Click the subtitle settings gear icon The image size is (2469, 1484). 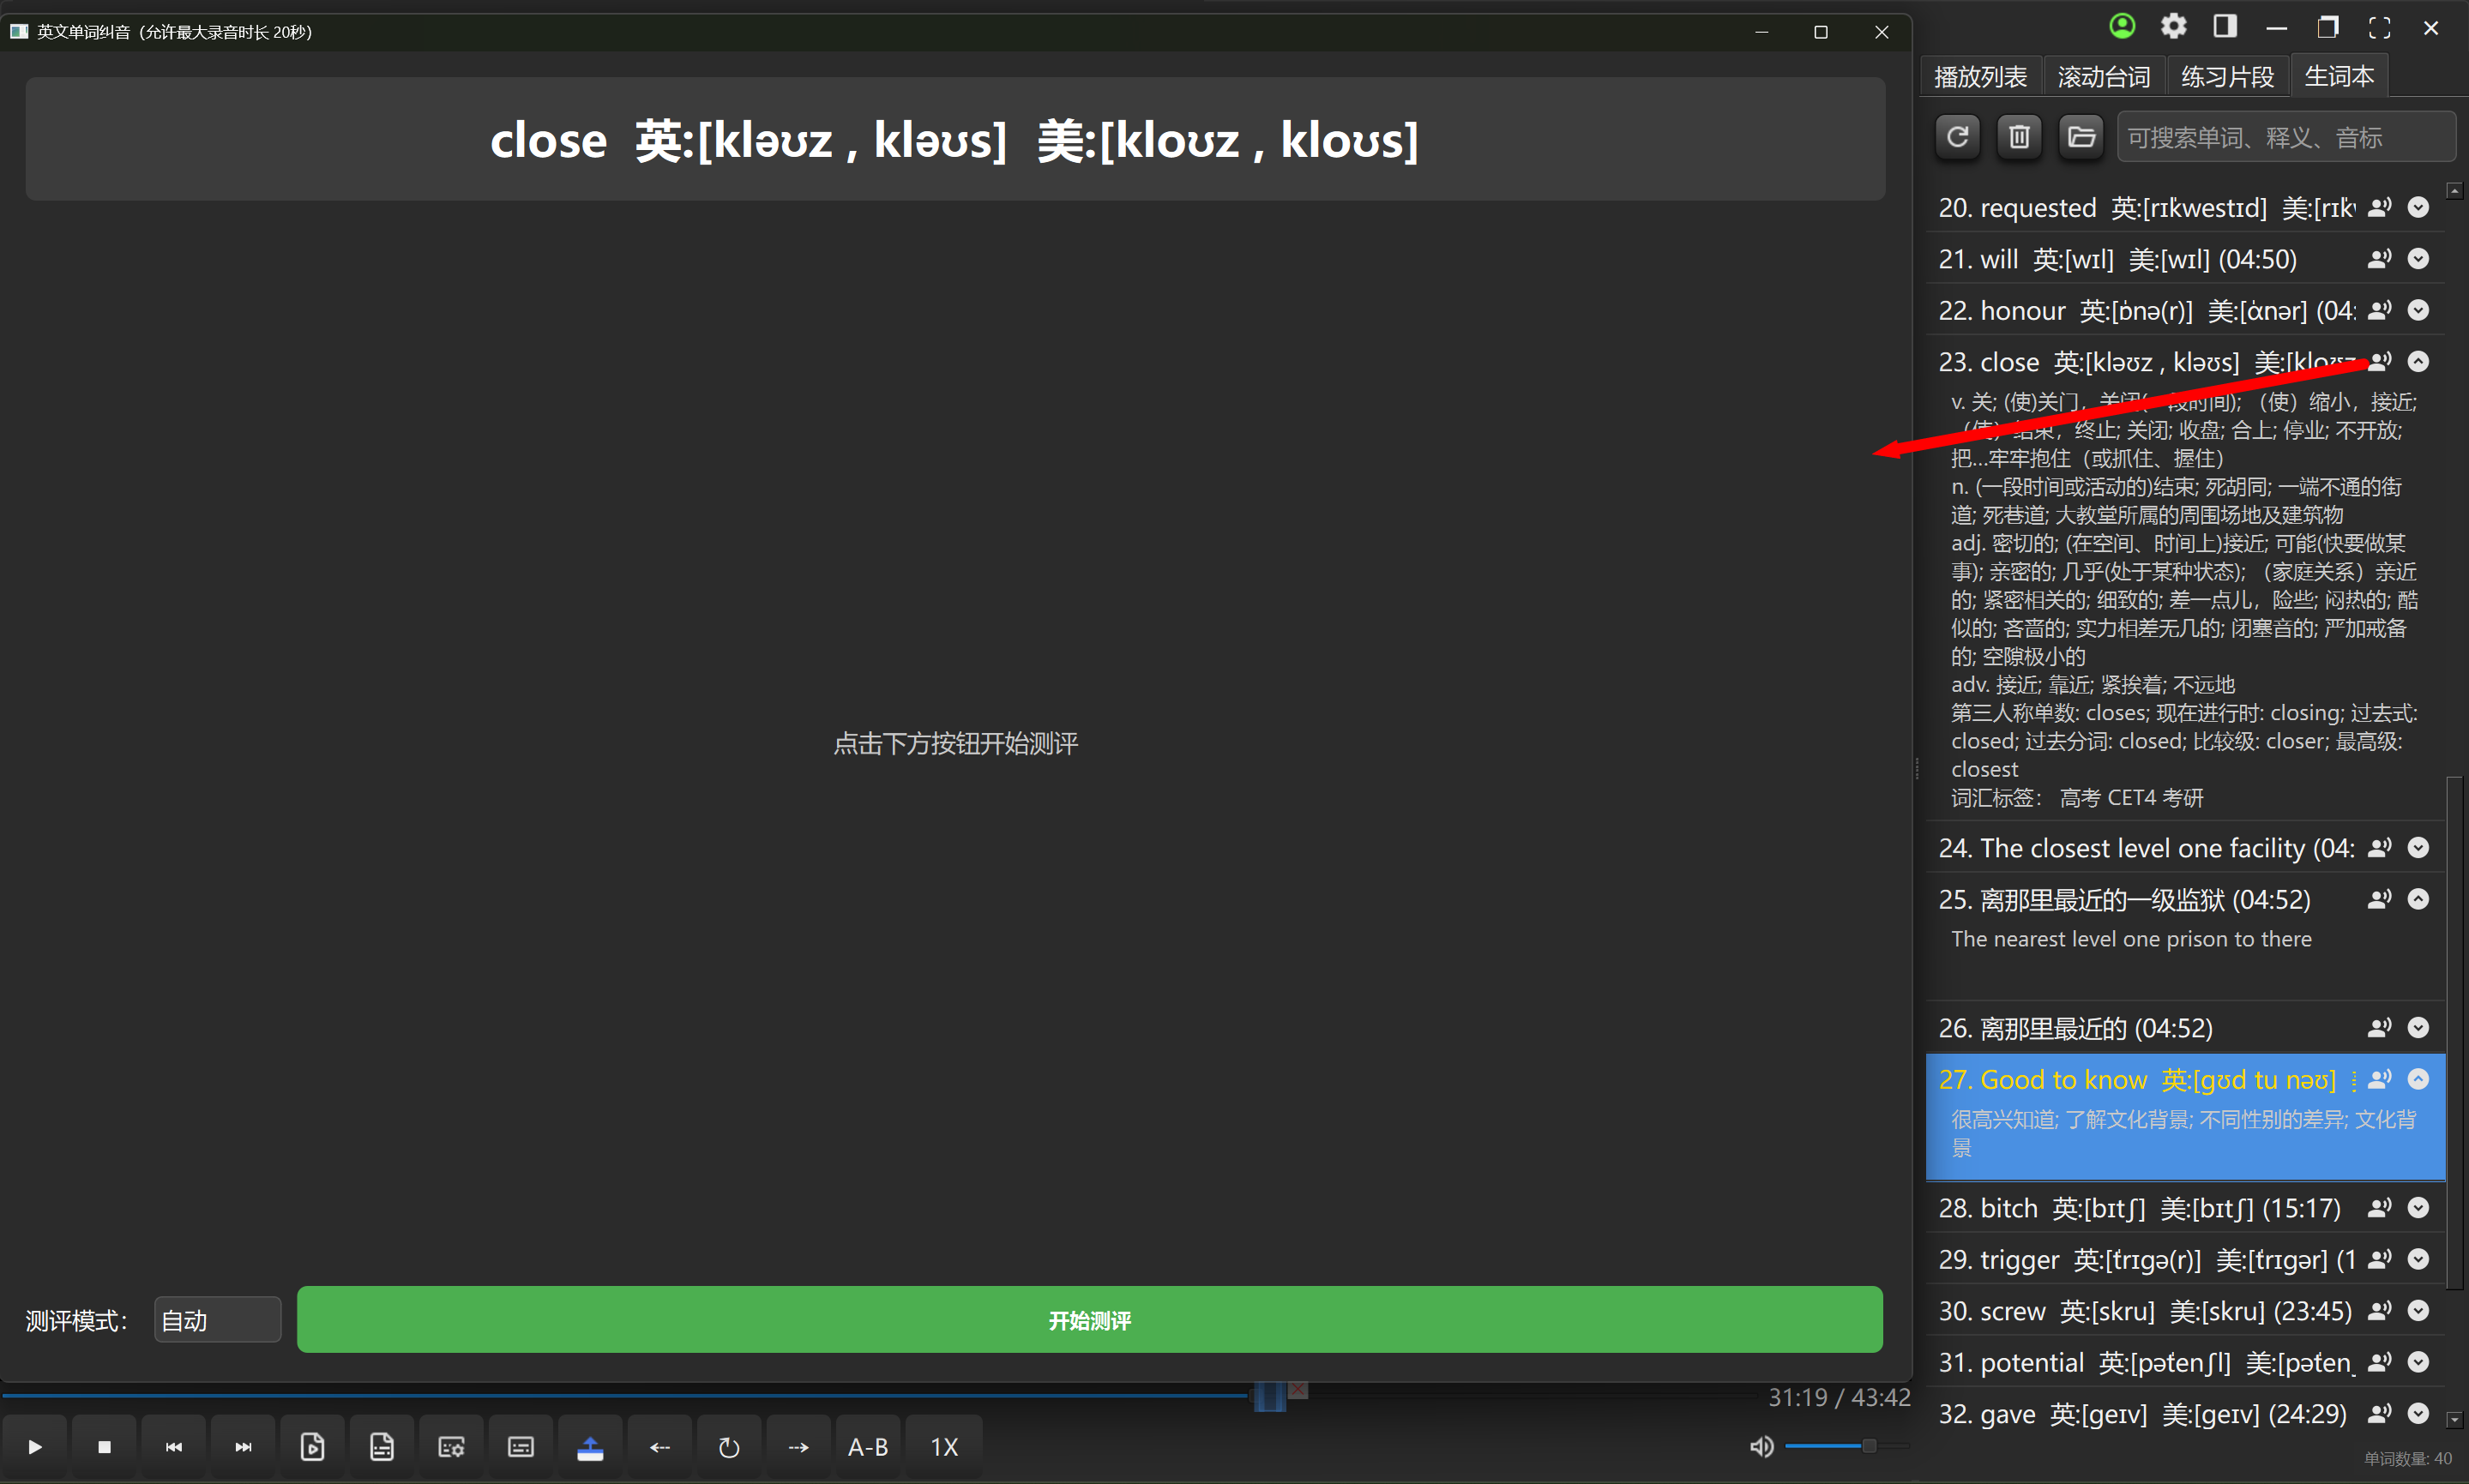(451, 1447)
